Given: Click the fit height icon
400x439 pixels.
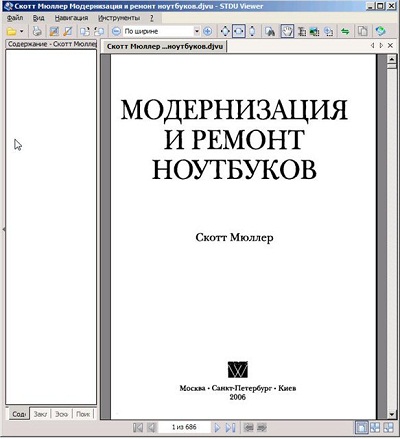Looking at the screenshot, I should click(x=252, y=31).
